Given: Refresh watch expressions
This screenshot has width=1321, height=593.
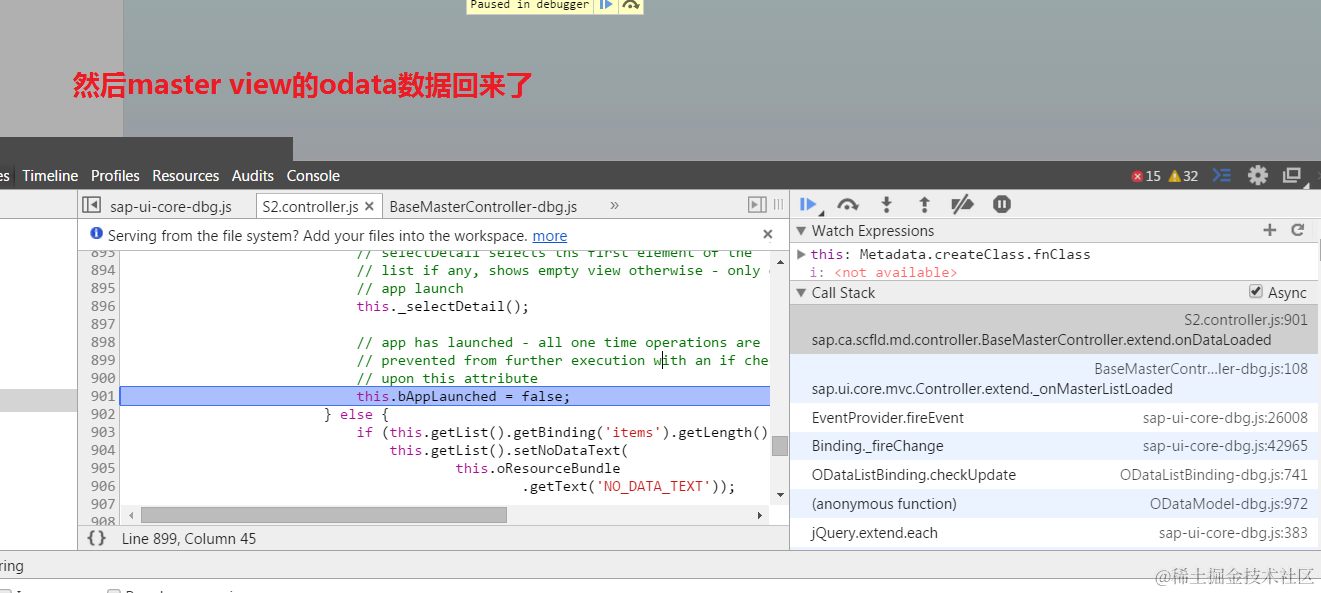Looking at the screenshot, I should coord(1298,230).
